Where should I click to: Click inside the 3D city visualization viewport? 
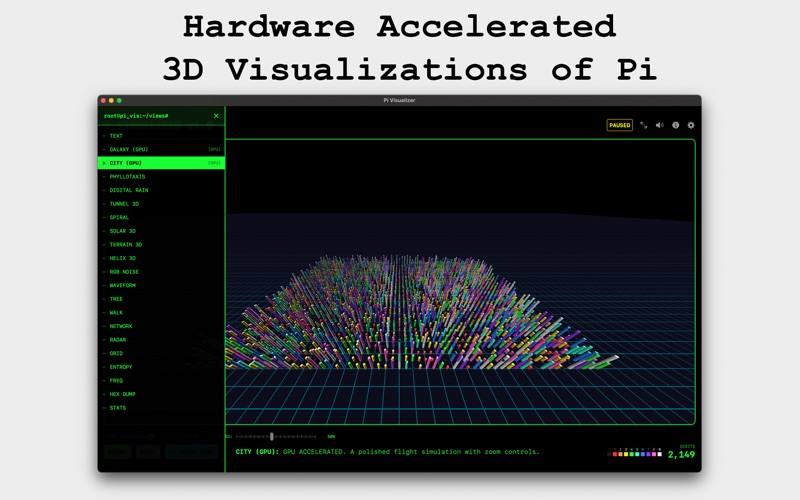click(x=460, y=282)
